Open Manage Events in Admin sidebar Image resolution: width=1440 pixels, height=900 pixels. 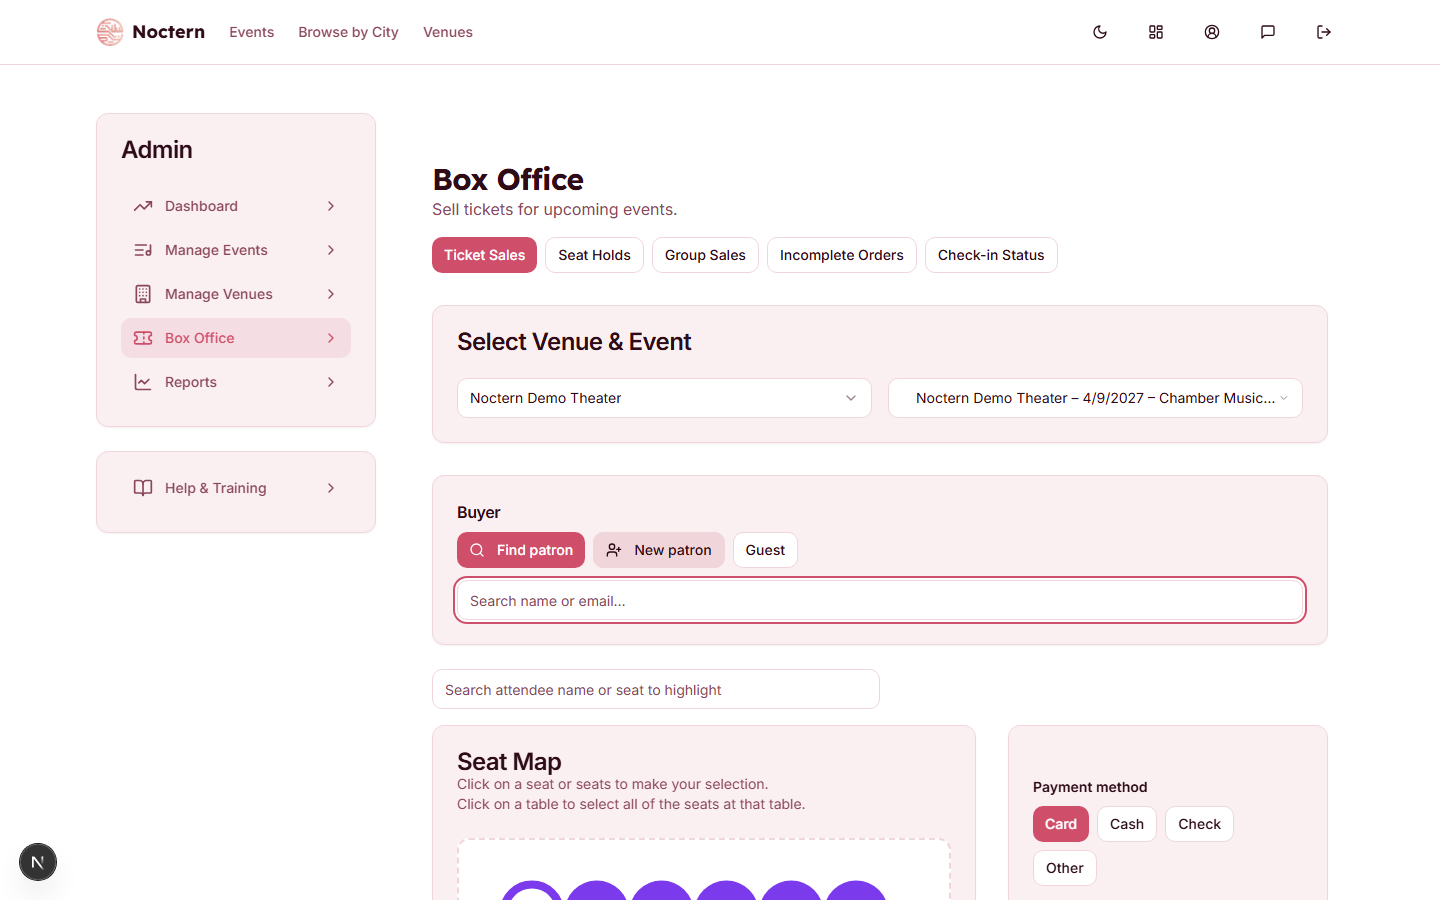click(x=236, y=250)
